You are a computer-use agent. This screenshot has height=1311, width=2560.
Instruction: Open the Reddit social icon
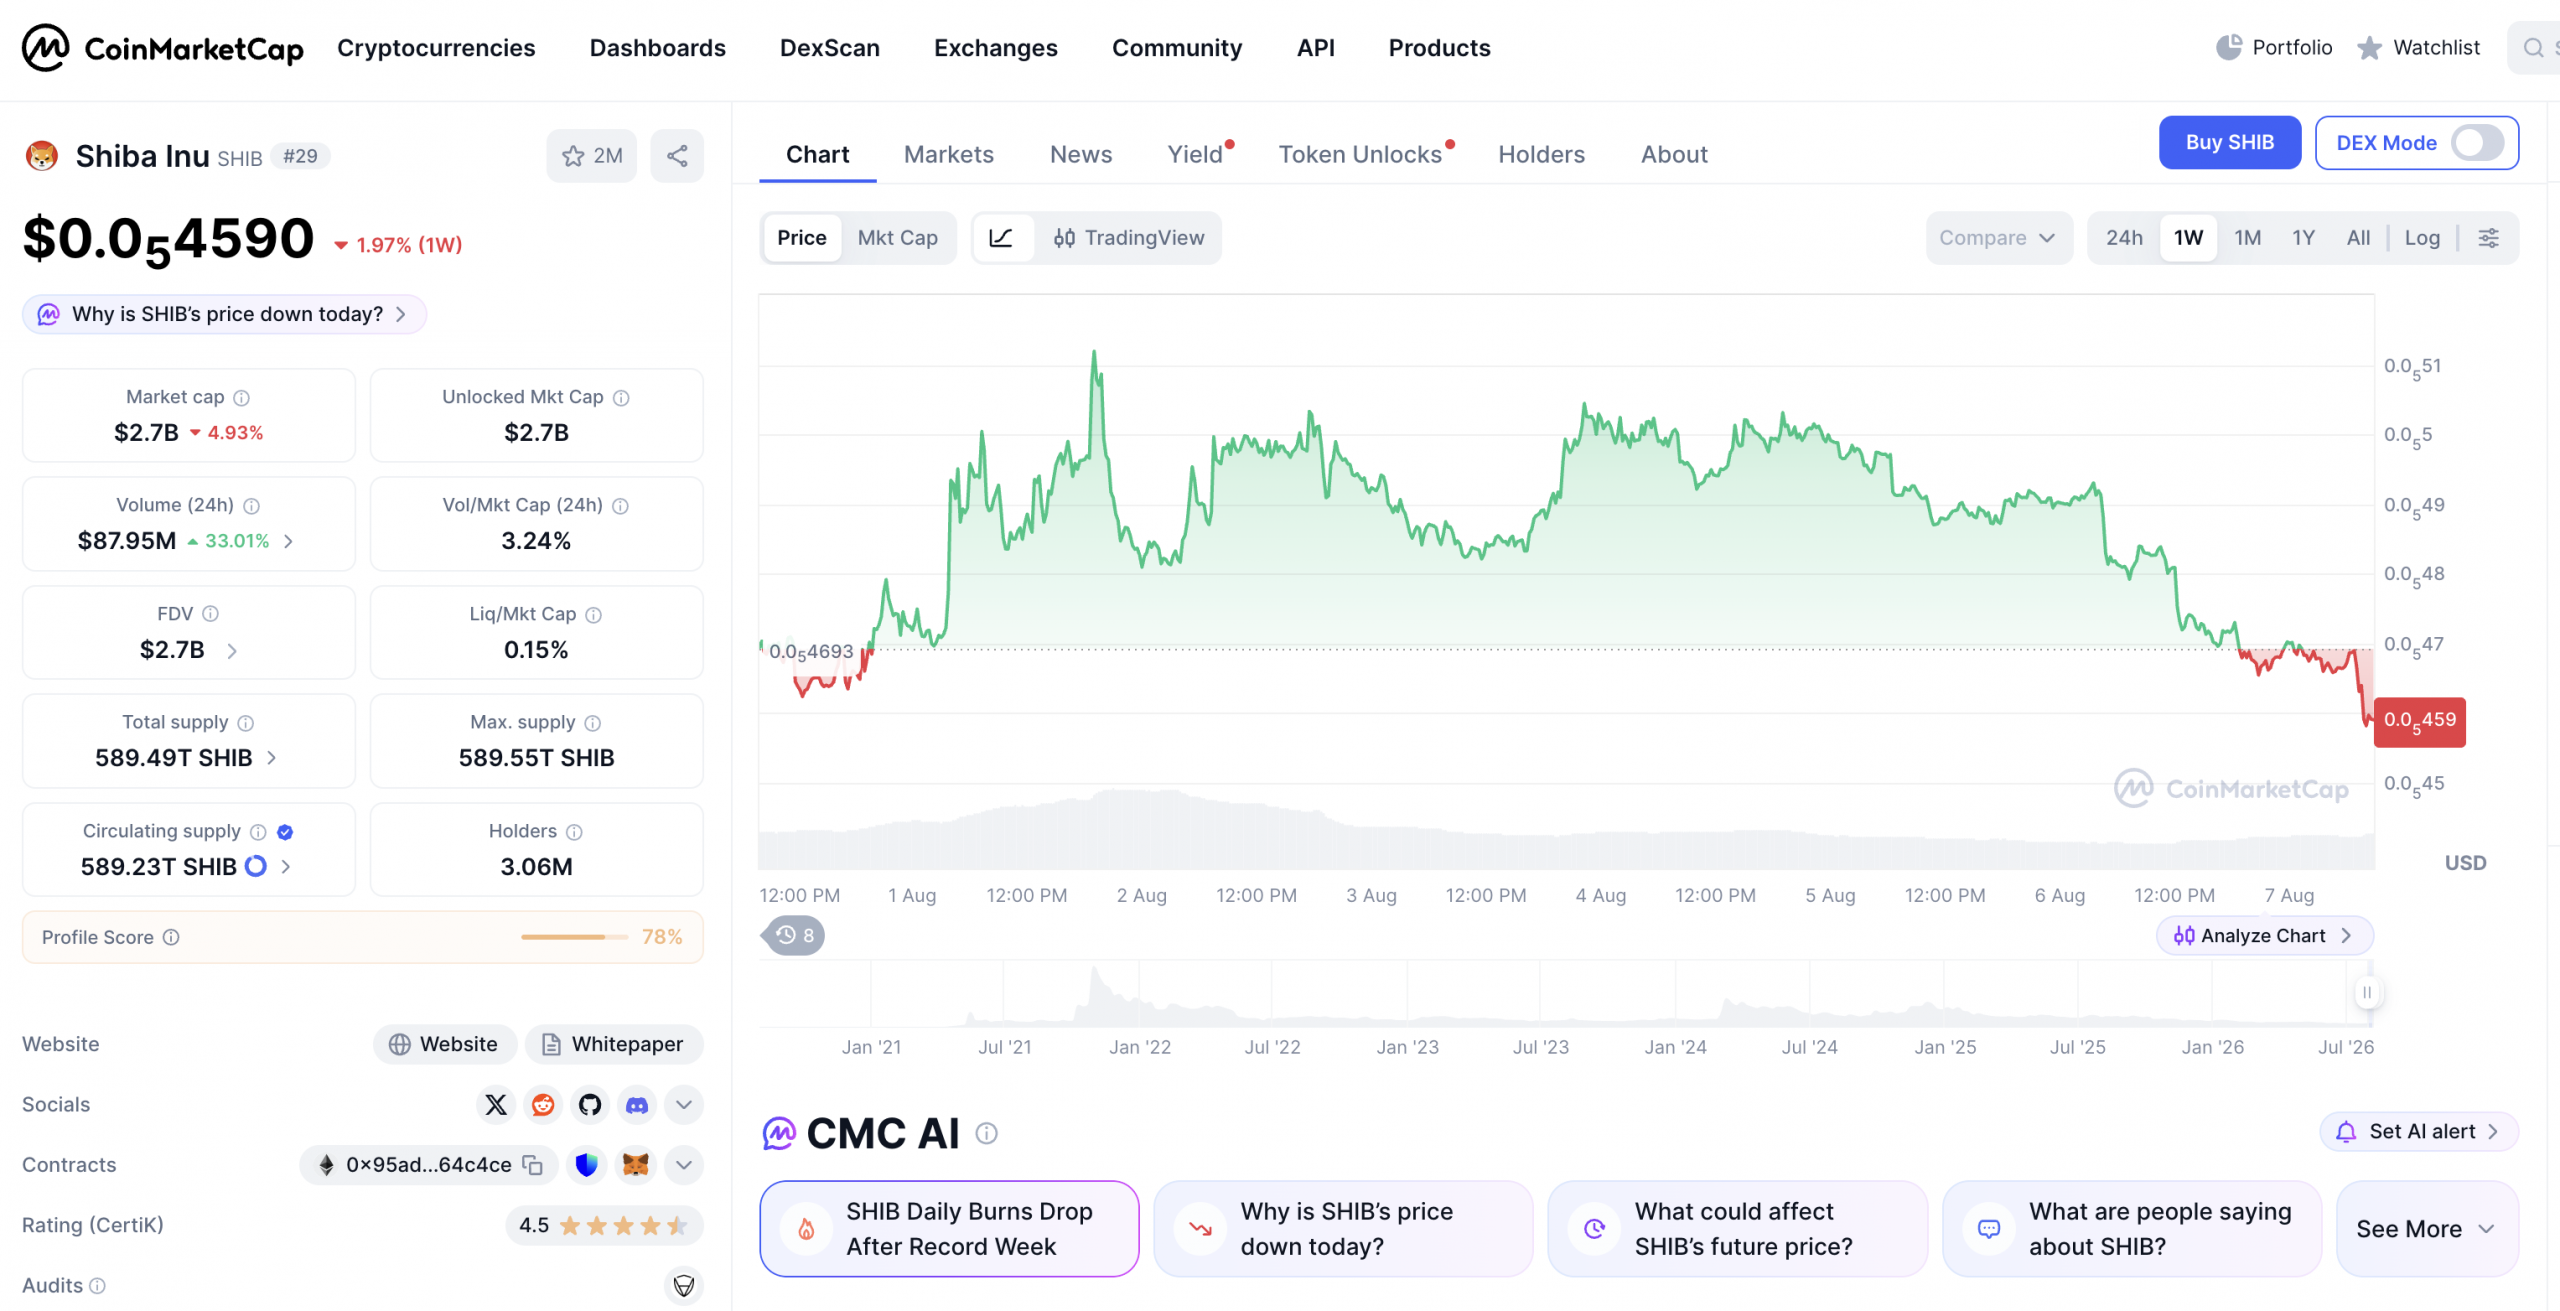[543, 1105]
